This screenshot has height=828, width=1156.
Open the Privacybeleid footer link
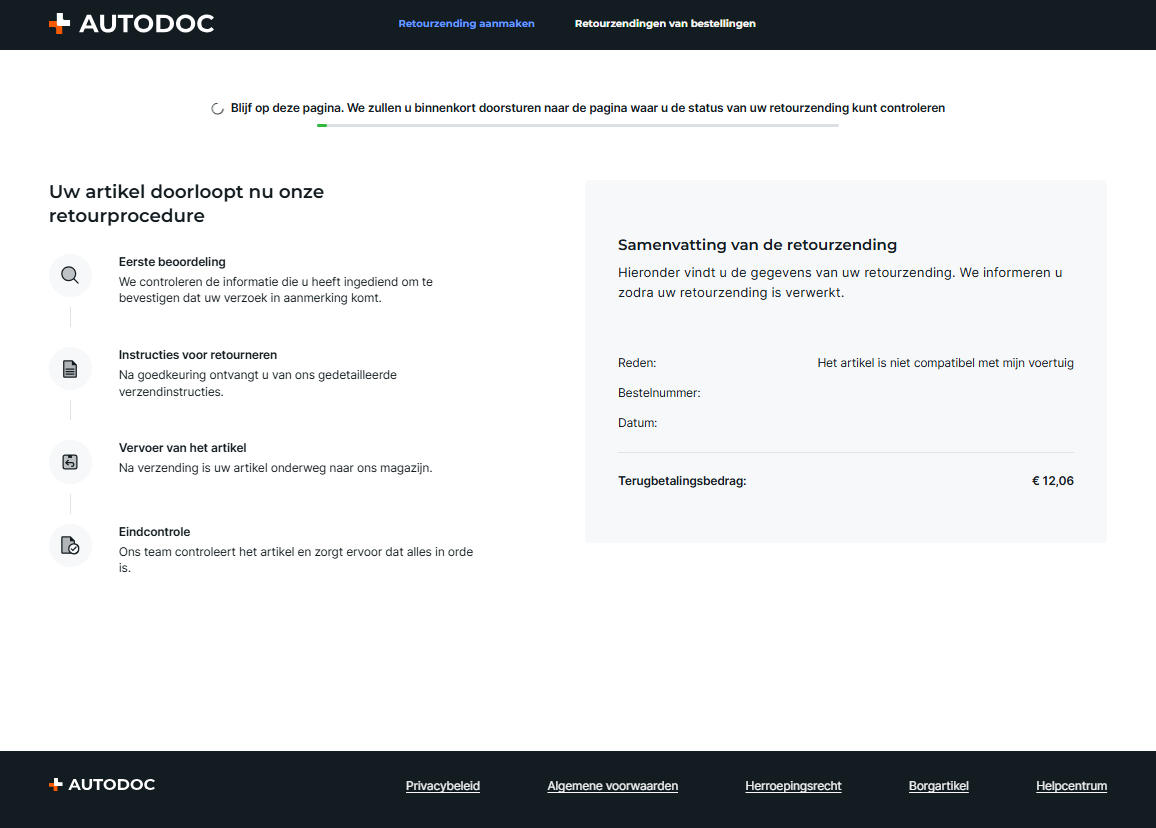coord(443,786)
